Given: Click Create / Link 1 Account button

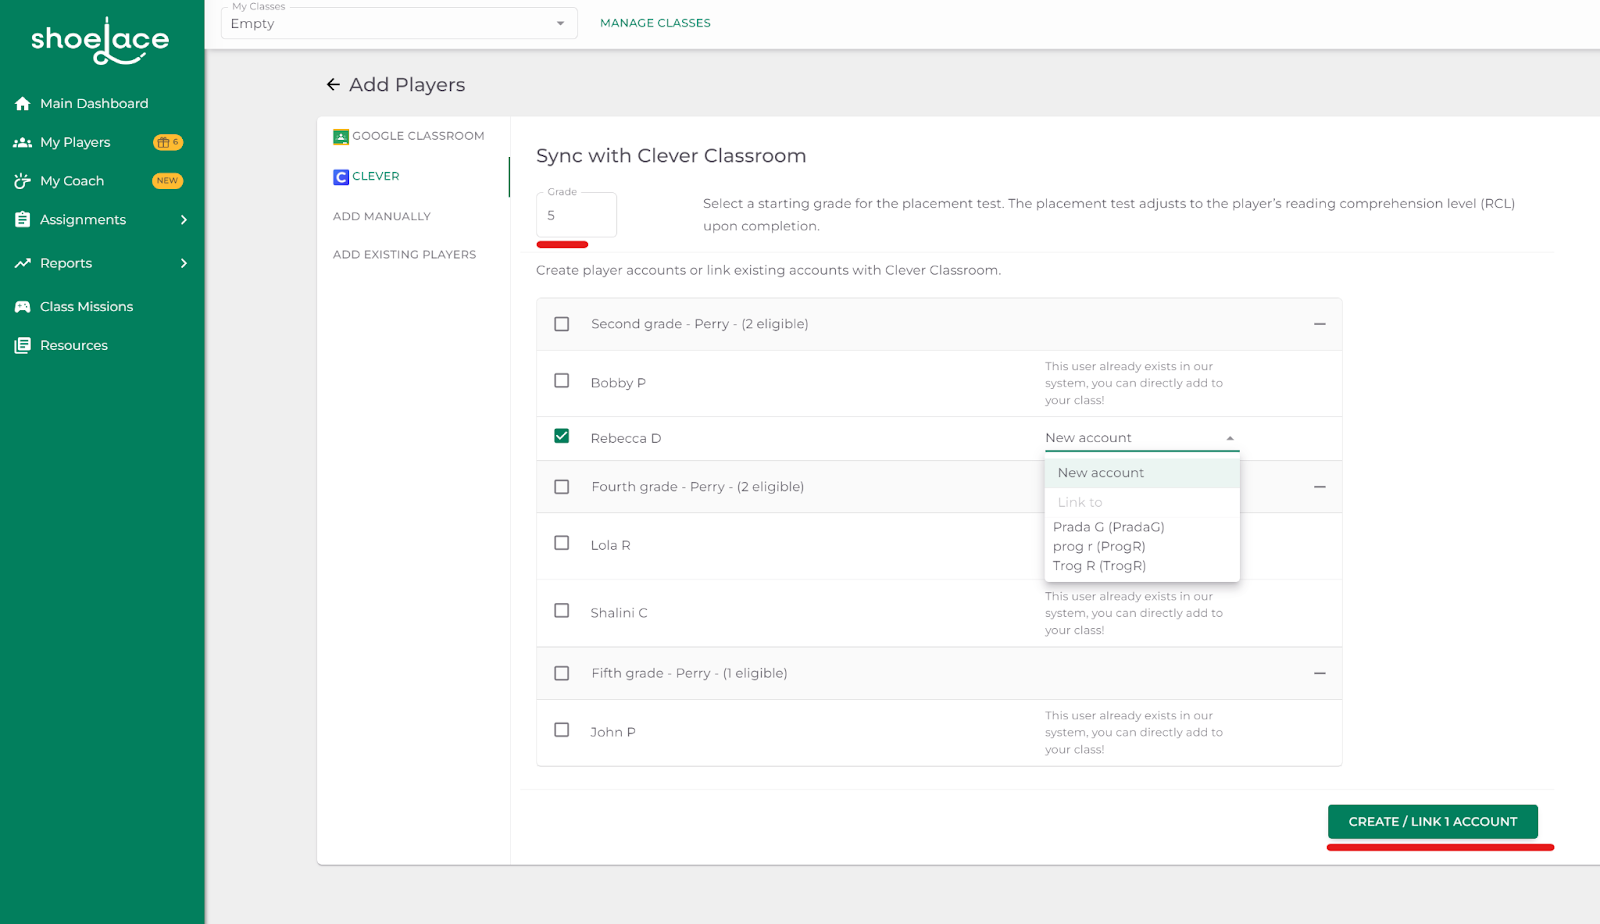Looking at the screenshot, I should point(1433,822).
